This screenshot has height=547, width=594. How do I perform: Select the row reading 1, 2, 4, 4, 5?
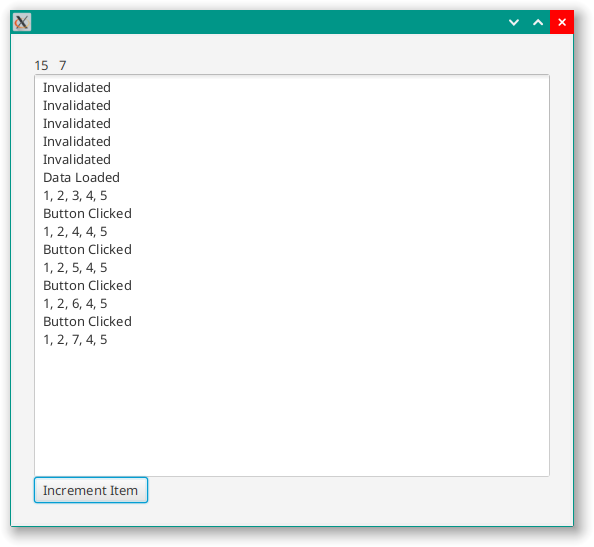click(292, 231)
